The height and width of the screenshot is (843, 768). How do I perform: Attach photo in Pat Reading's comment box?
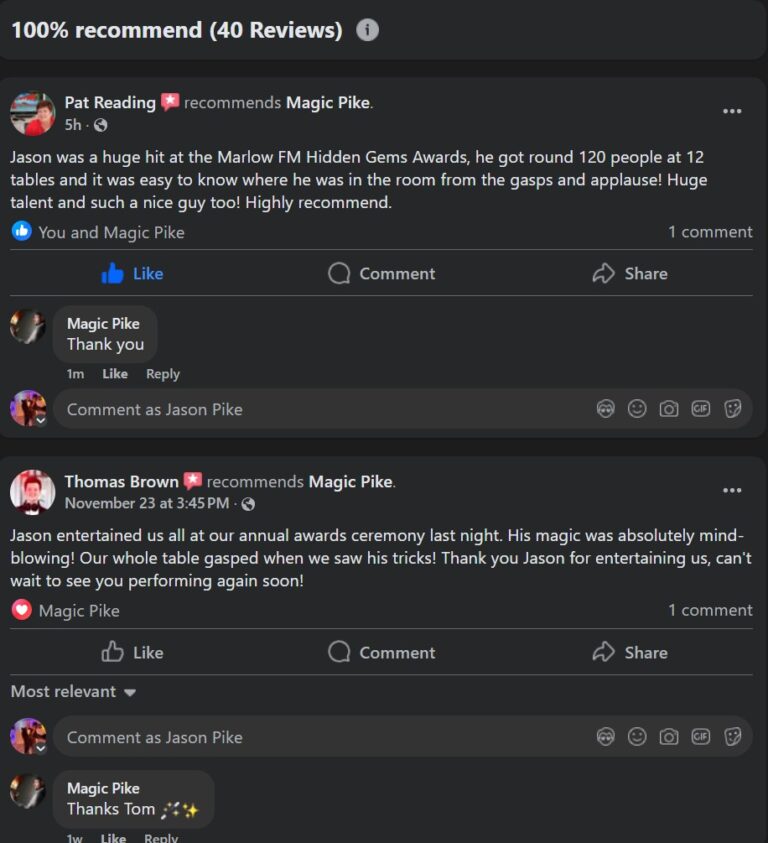point(669,409)
